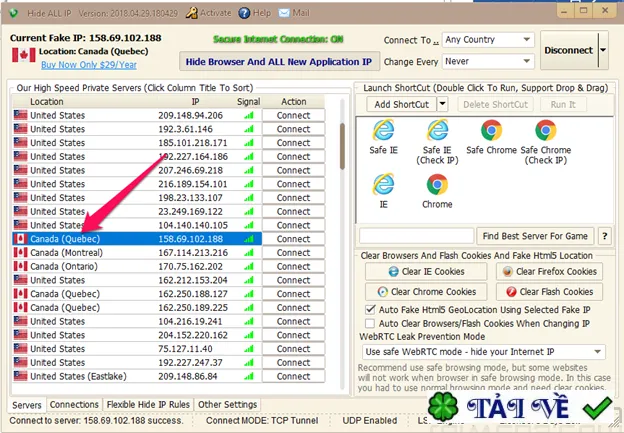Image resolution: width=624 pixels, height=433 pixels.
Task: Open the Change Every interval dropdown
Action: point(488,62)
